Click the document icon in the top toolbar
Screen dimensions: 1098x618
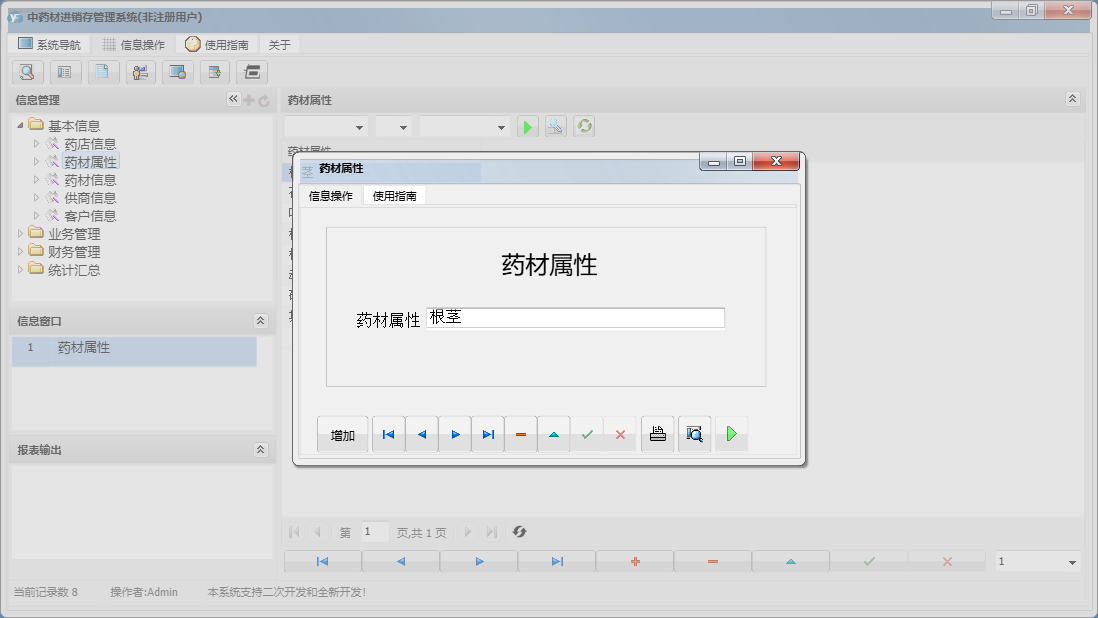(x=103, y=72)
